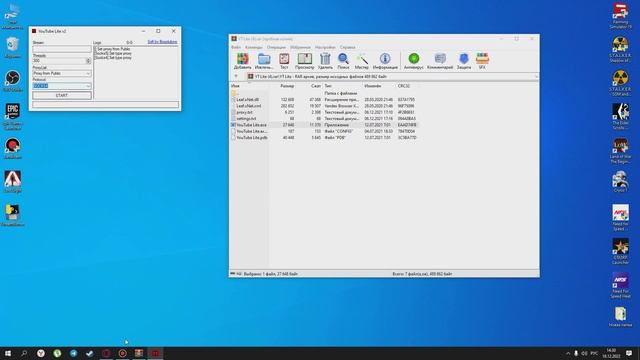Click the Удалить (Delete) trash icon
640x360 pixels.
[325, 61]
